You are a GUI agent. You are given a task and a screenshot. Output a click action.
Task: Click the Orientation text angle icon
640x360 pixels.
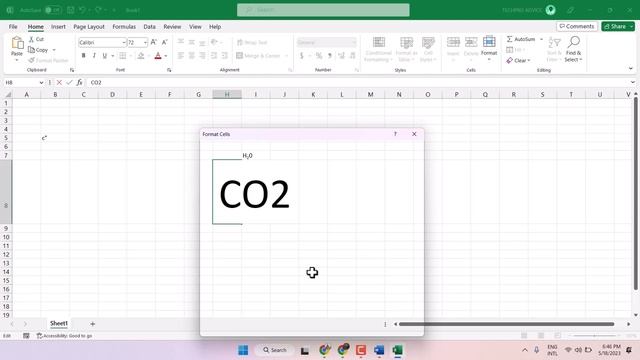[214, 42]
